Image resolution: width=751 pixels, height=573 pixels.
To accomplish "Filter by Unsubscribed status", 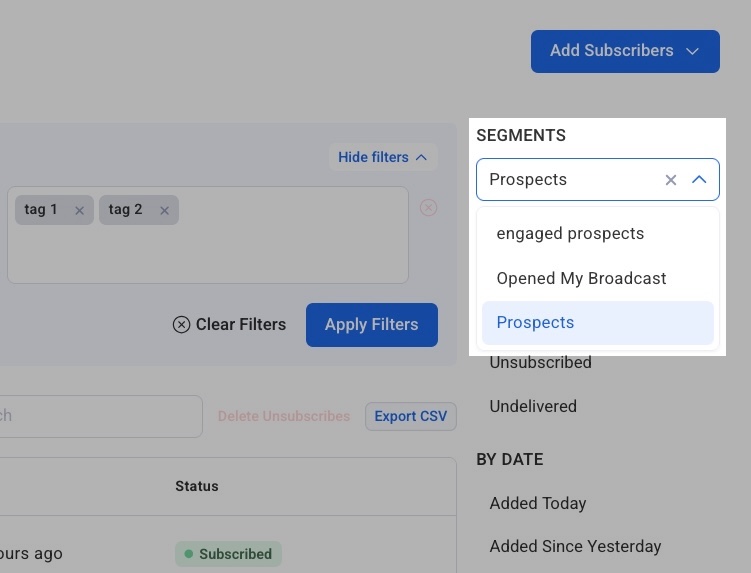I will [x=540, y=363].
